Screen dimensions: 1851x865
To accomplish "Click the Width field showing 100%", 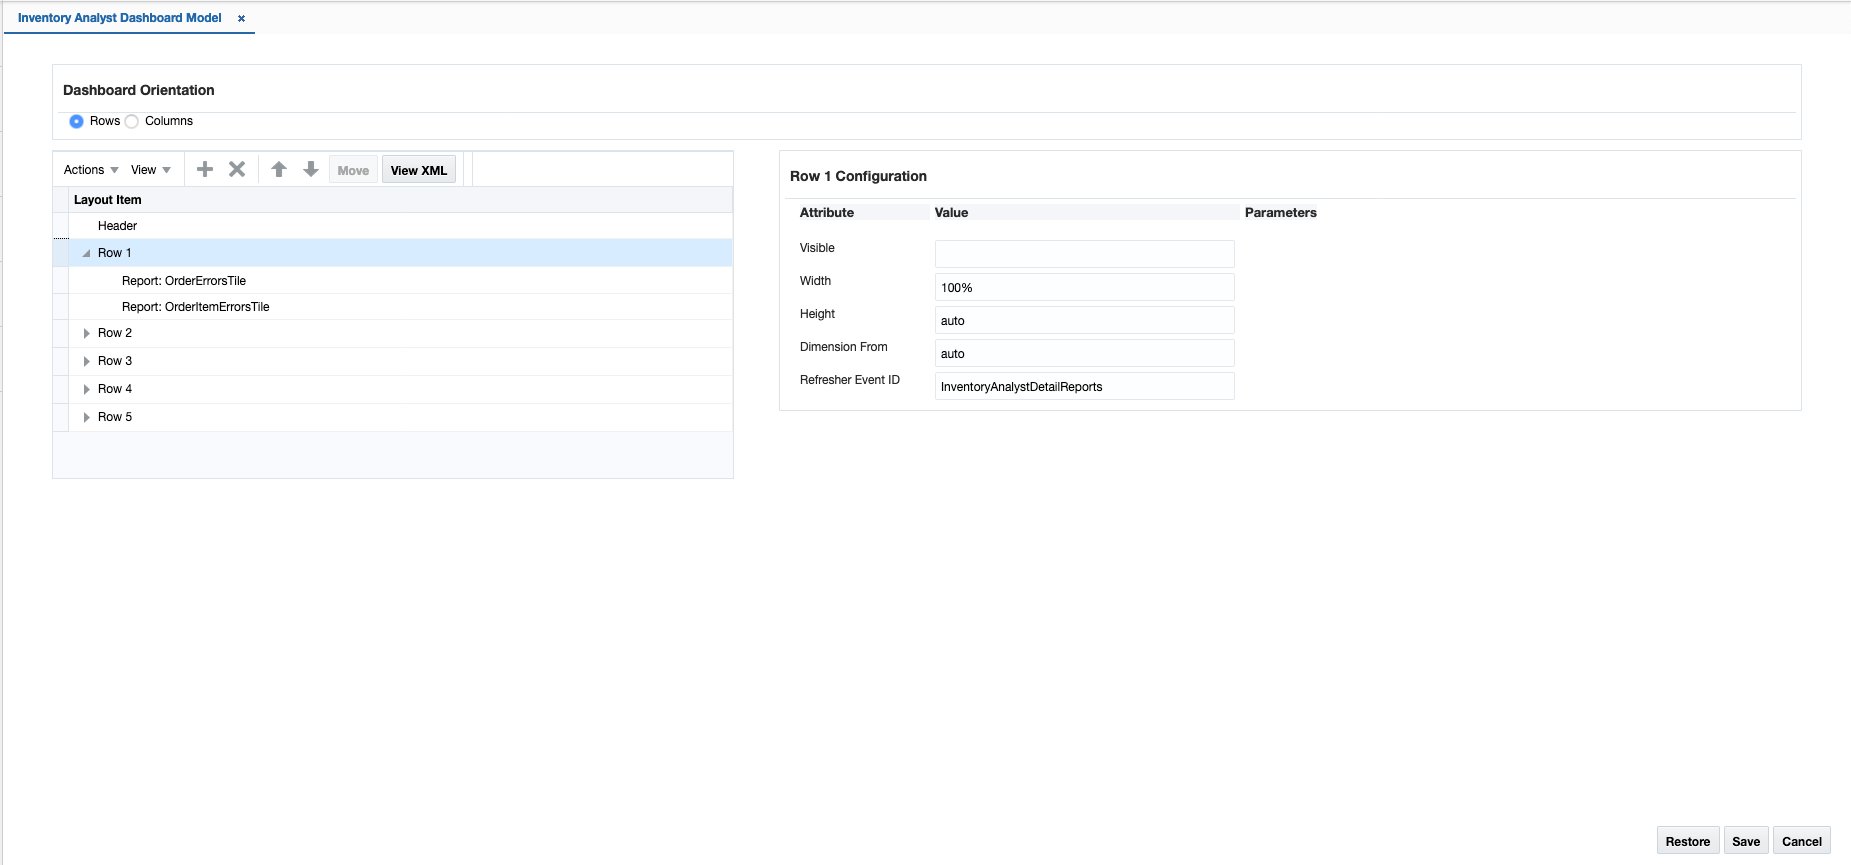I will 1084,287.
